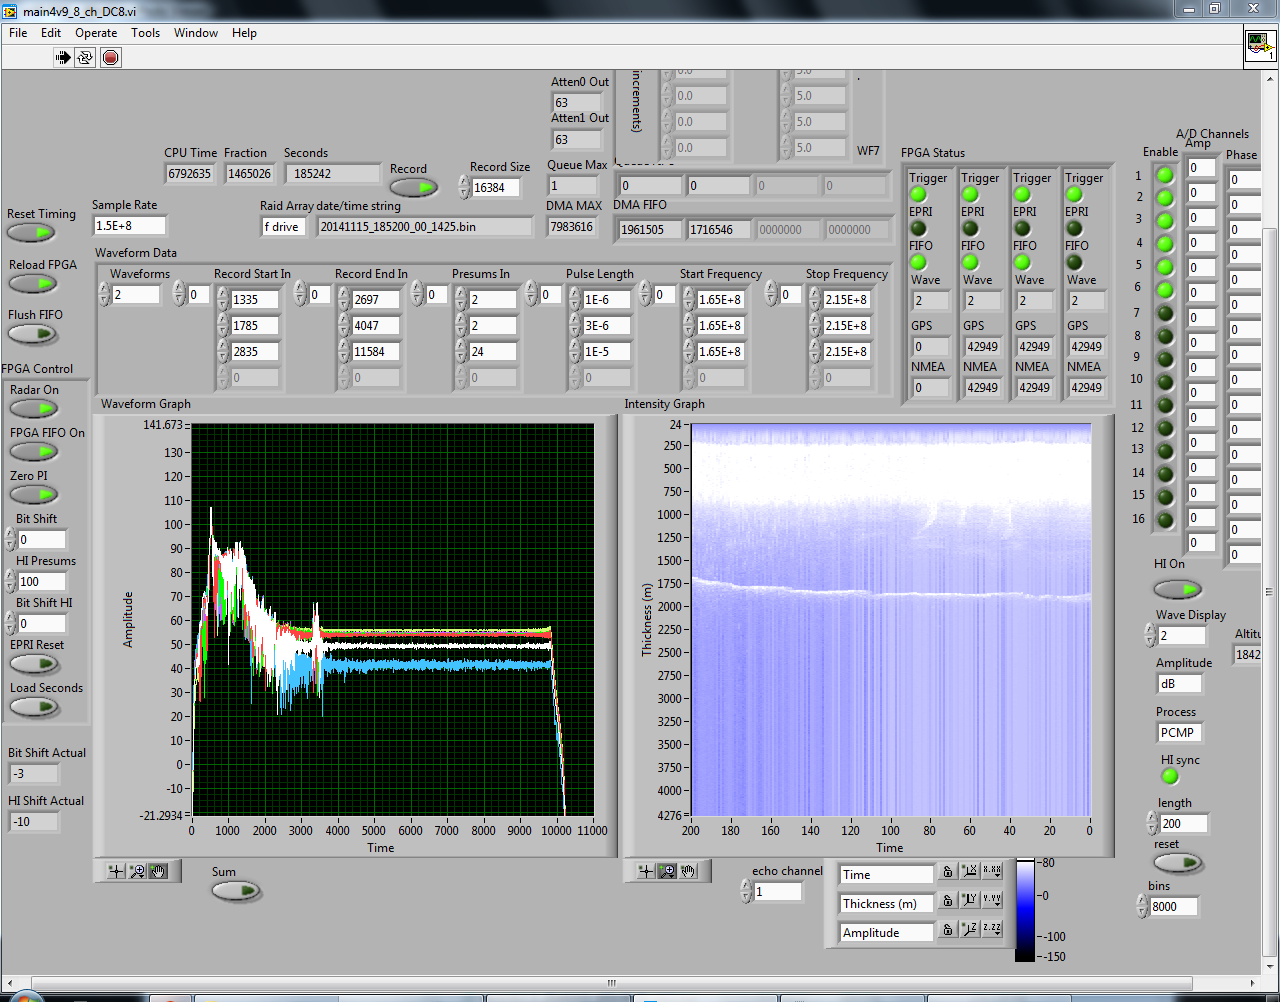This screenshot has height=1002, width=1280.
Task: Click the Record Size stepper arrows
Action: (464, 187)
